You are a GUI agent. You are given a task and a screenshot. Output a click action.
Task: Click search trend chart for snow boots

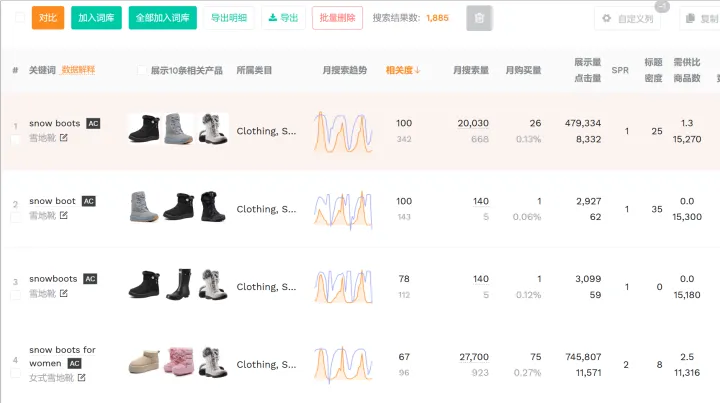pos(343,132)
